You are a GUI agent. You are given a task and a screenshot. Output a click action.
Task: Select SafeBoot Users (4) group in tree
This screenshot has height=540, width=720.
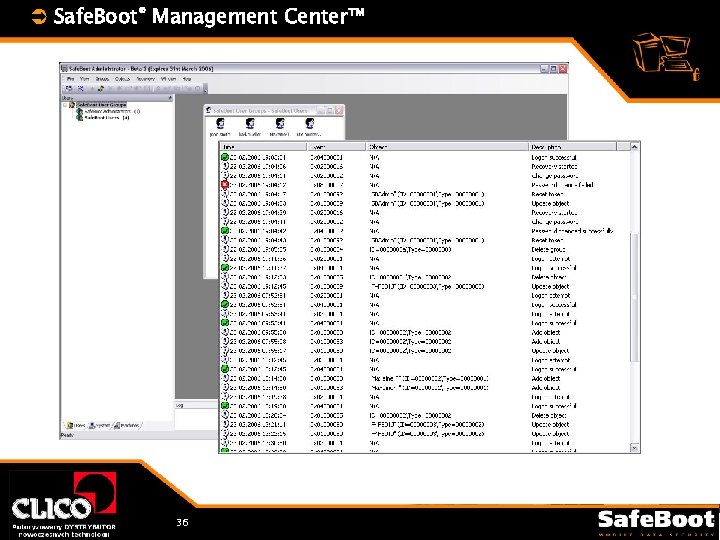click(107, 118)
